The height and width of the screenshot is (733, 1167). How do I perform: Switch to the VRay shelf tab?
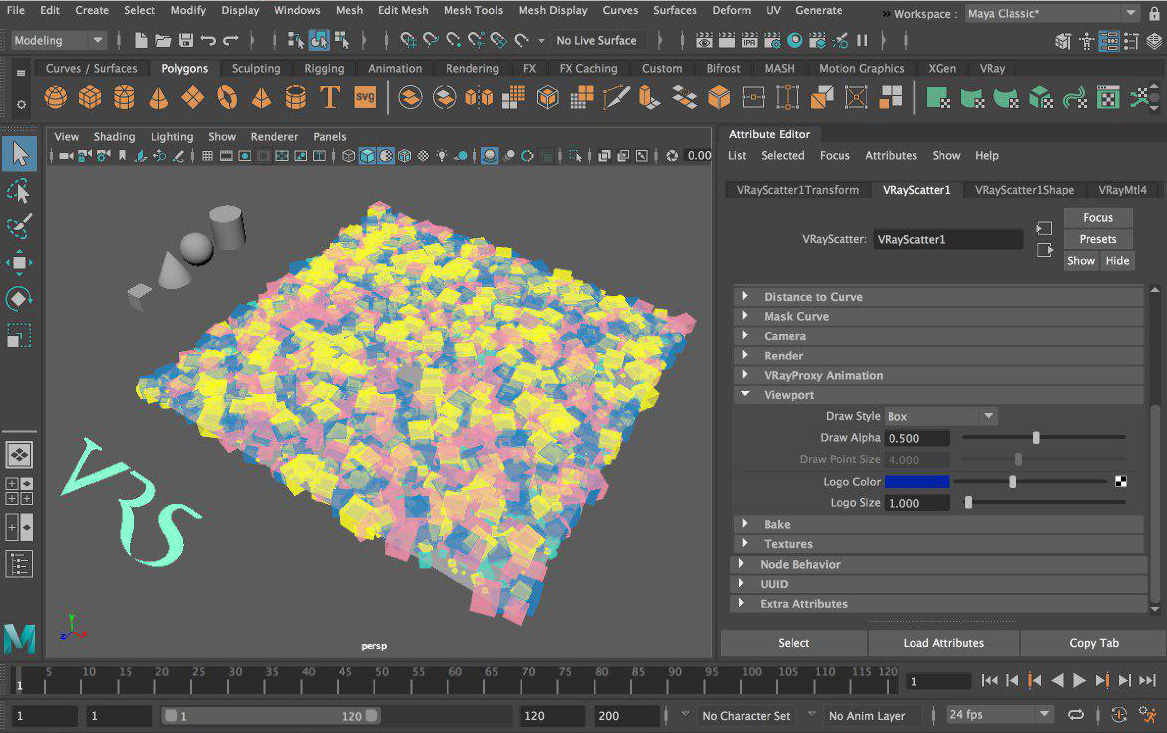(x=992, y=68)
